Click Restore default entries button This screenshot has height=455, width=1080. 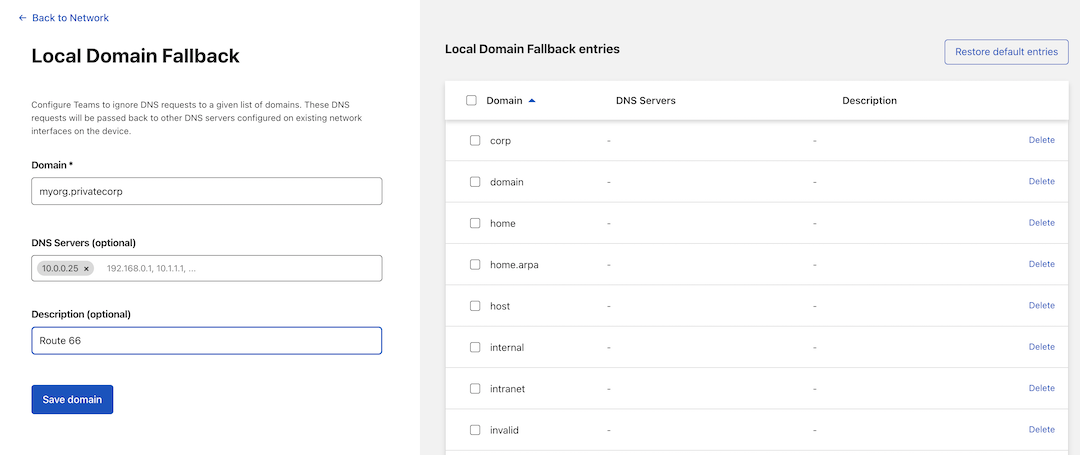coord(1006,52)
